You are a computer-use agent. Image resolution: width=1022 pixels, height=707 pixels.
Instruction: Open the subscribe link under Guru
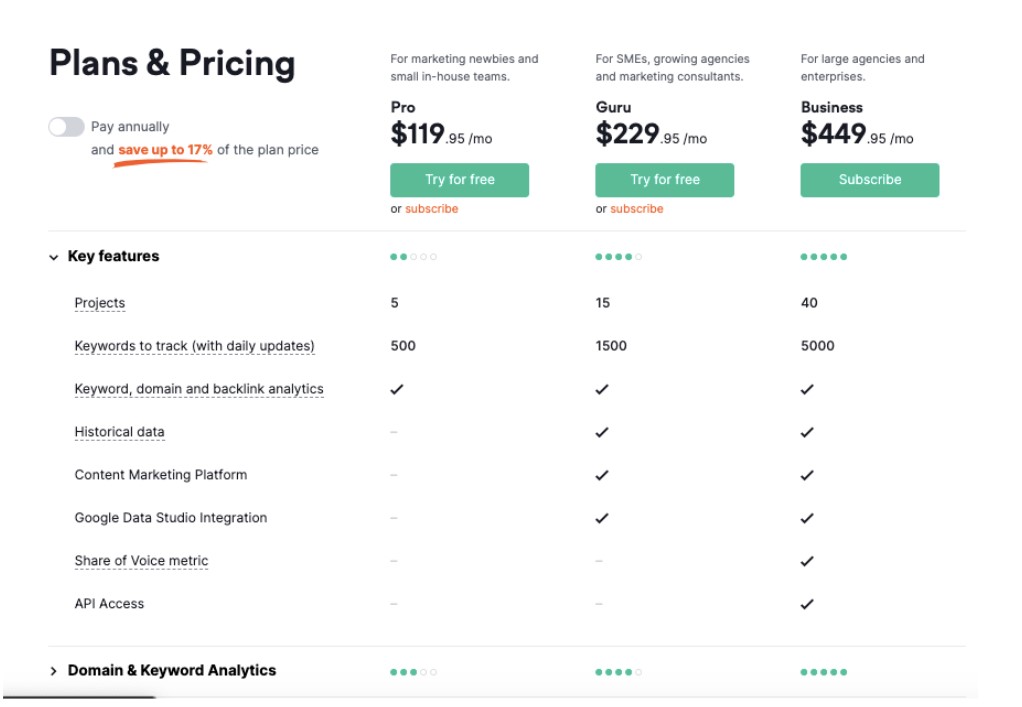(x=636, y=209)
